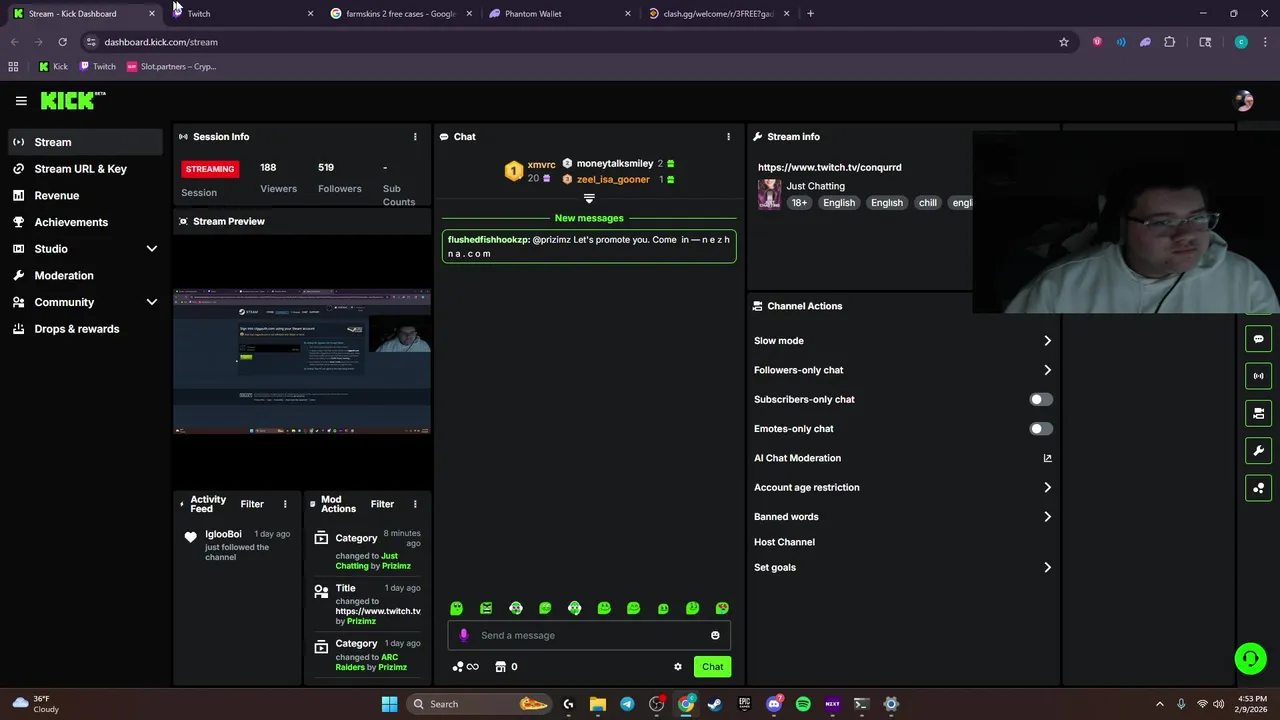Viewport: 1280px width, 720px height.
Task: Collapse the chat leaderboard arrow
Action: pyautogui.click(x=589, y=199)
